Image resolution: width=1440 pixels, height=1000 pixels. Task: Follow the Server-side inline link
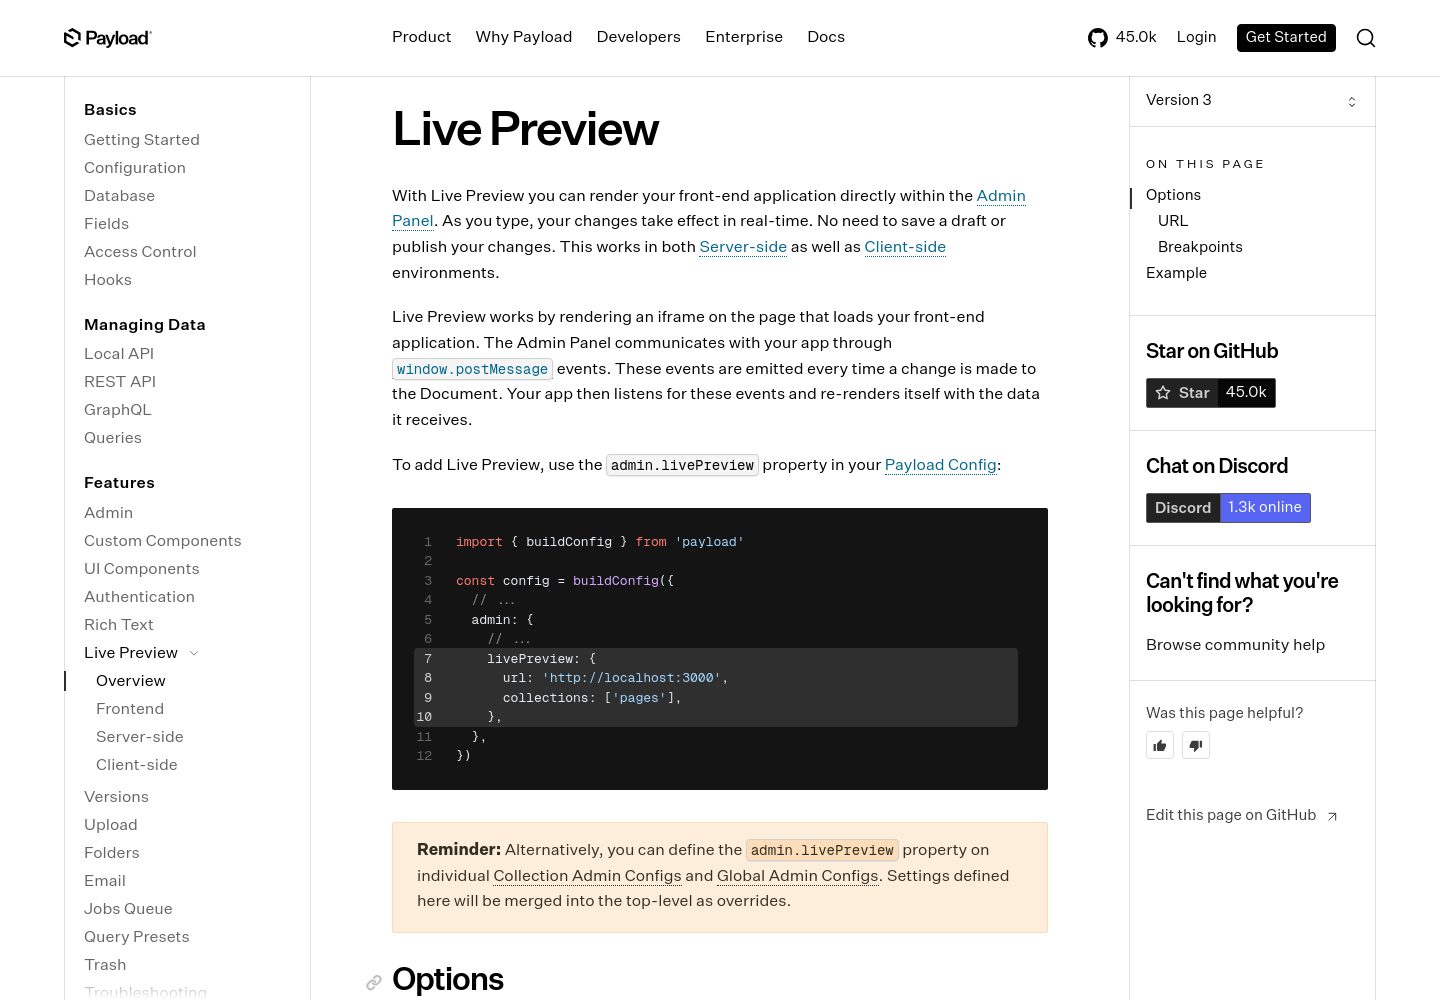point(743,247)
